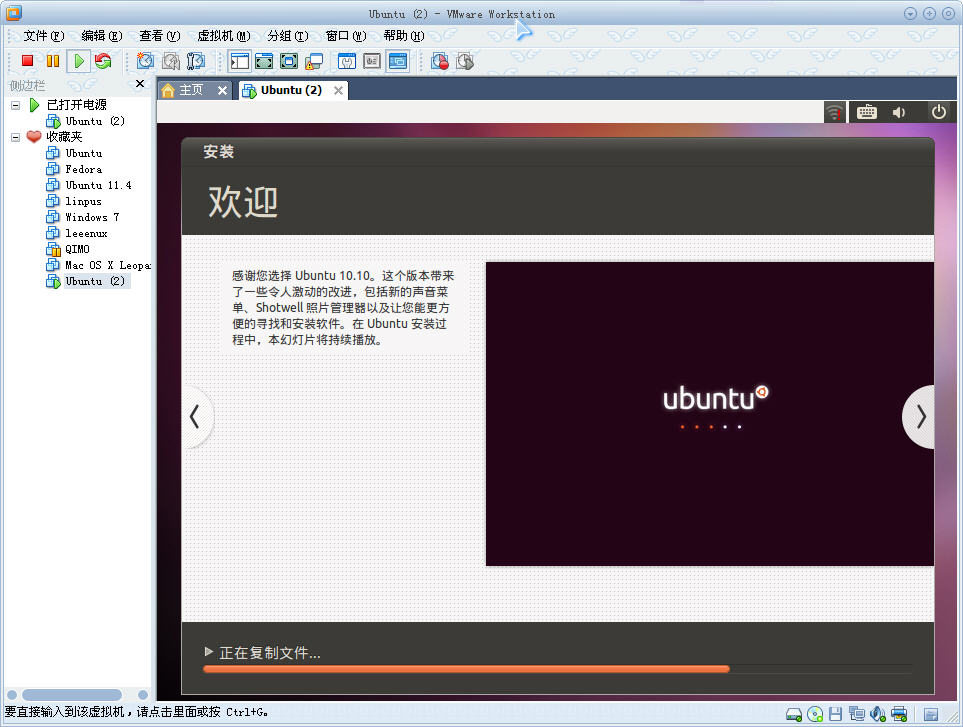Click the floppy drive status icon
This screenshot has width=963, height=727.
pyautogui.click(x=835, y=714)
